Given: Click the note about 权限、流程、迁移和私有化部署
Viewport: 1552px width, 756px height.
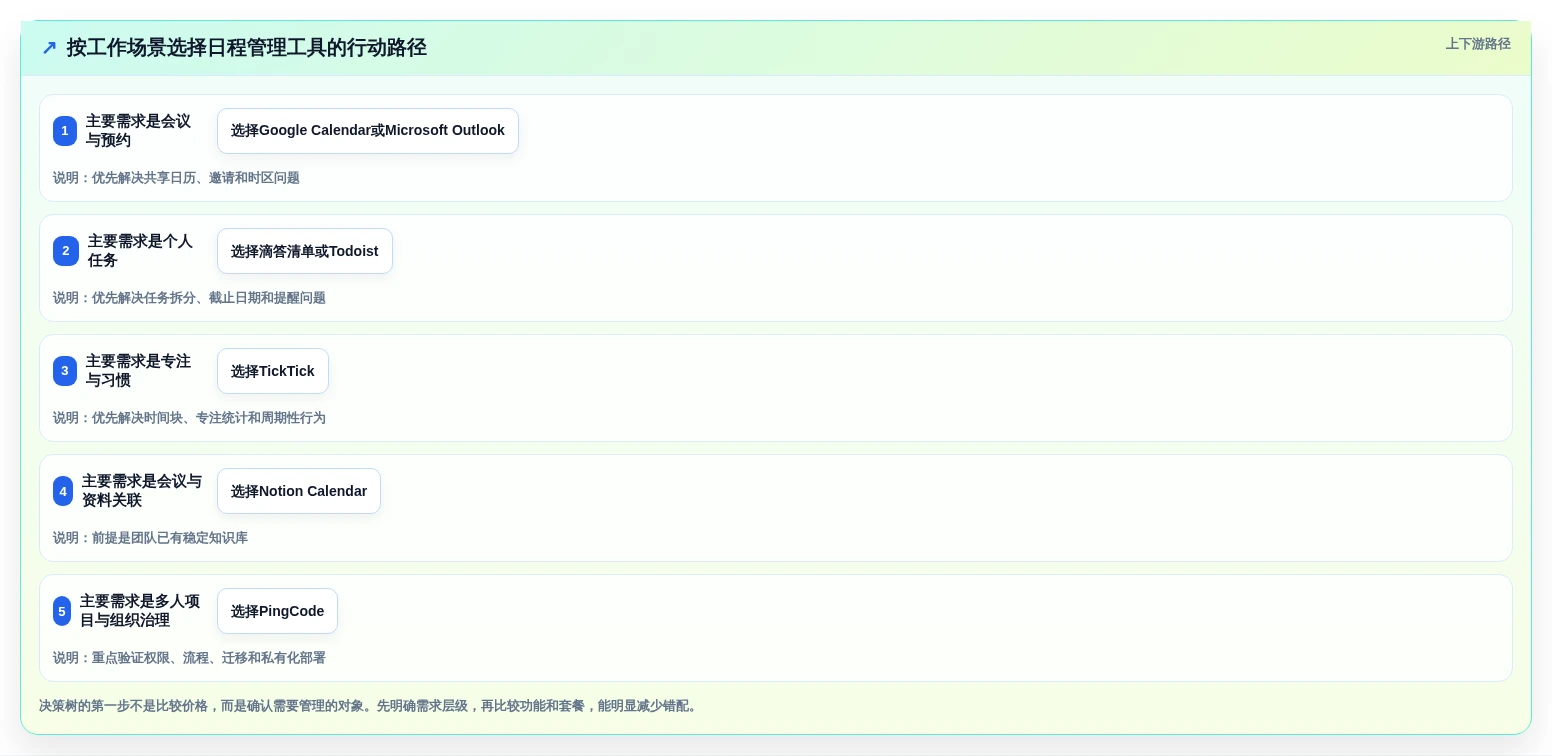Looking at the screenshot, I should (x=189, y=658).
